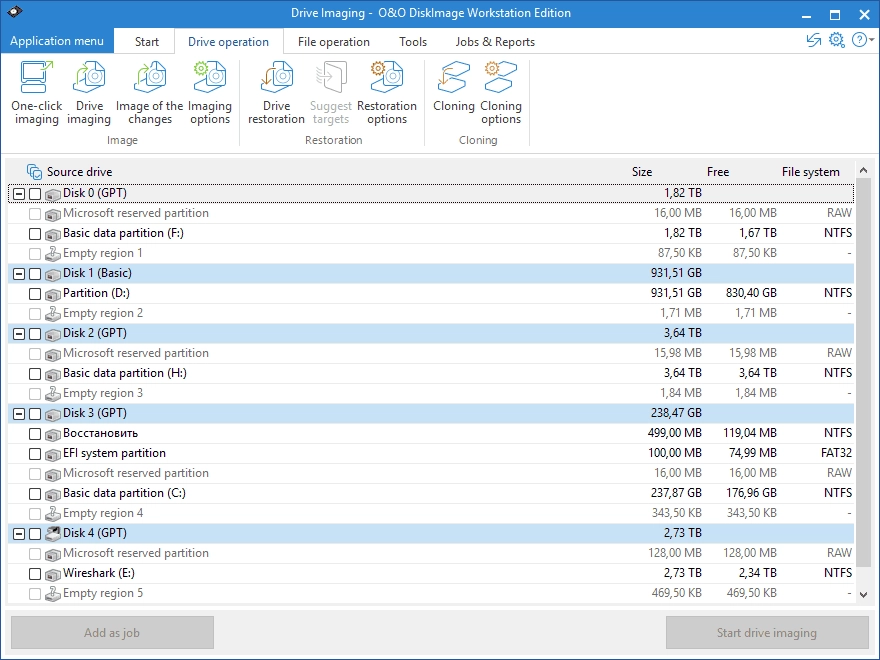Click the Empty region 1 icon
880x660 pixels.
53,254
